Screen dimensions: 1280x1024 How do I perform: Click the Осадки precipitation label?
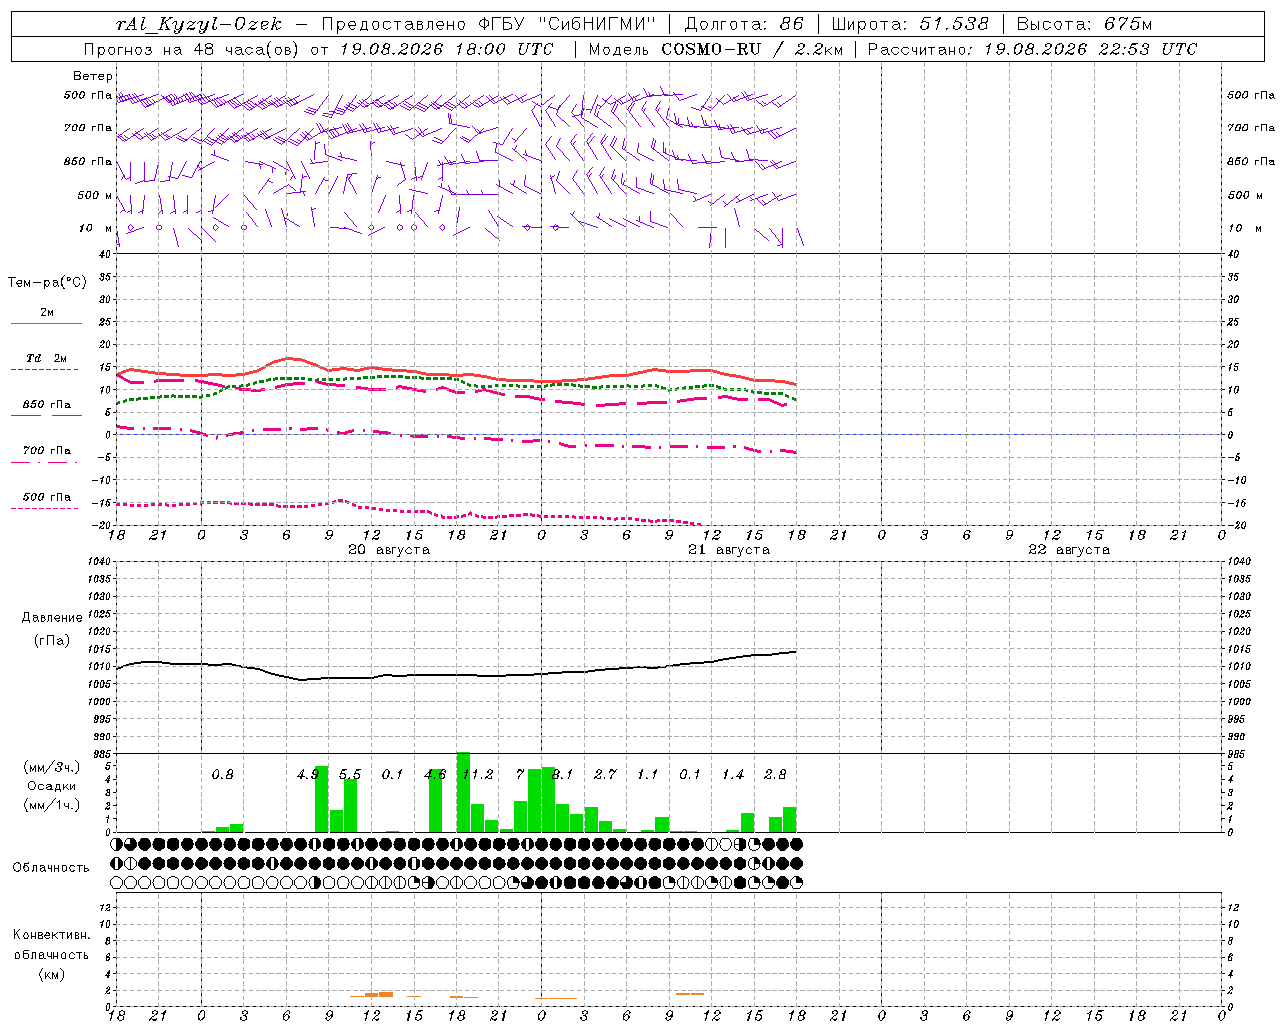tap(52, 786)
